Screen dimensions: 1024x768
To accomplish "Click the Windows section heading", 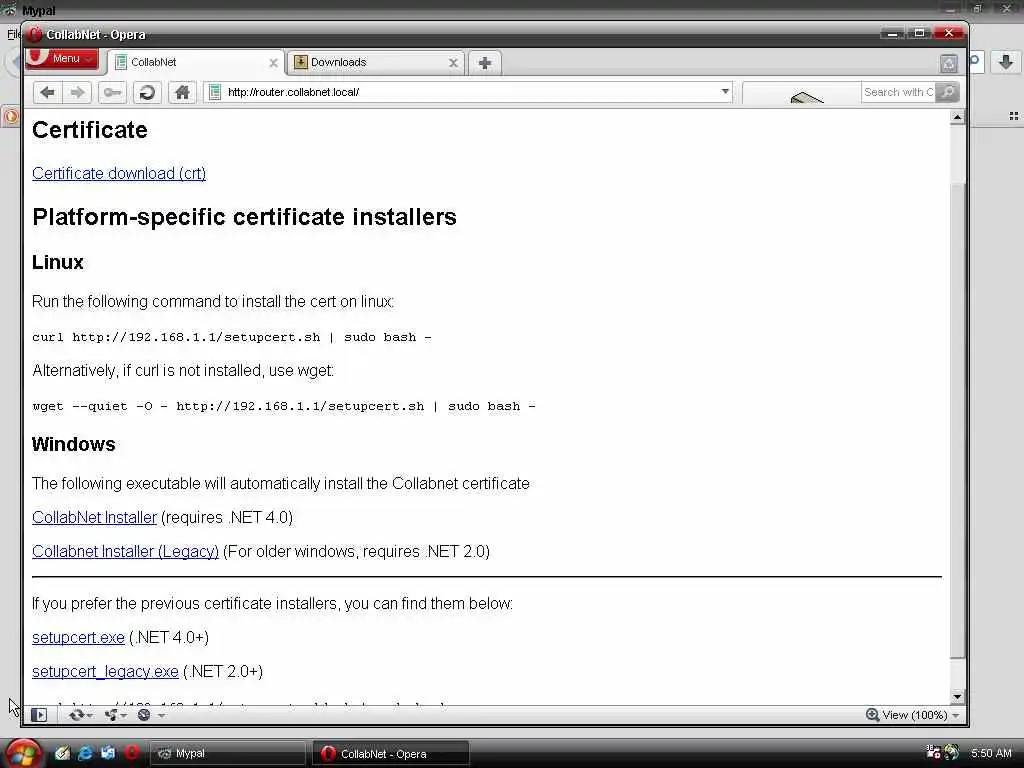I will tap(74, 444).
